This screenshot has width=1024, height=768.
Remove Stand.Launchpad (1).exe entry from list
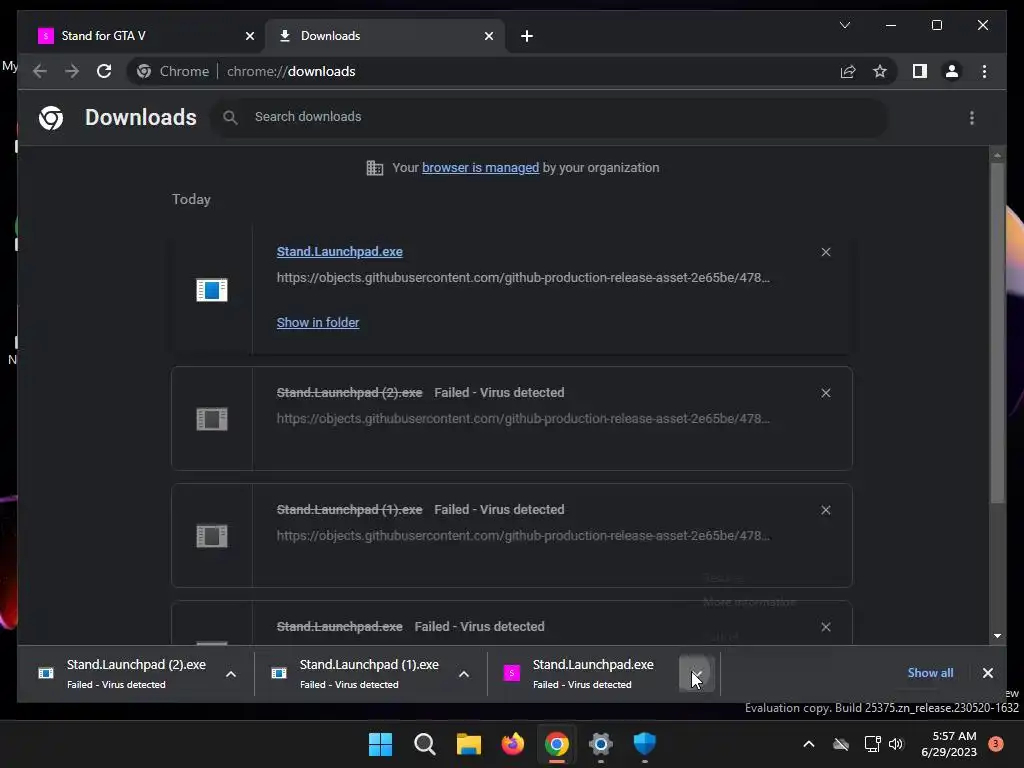825,510
